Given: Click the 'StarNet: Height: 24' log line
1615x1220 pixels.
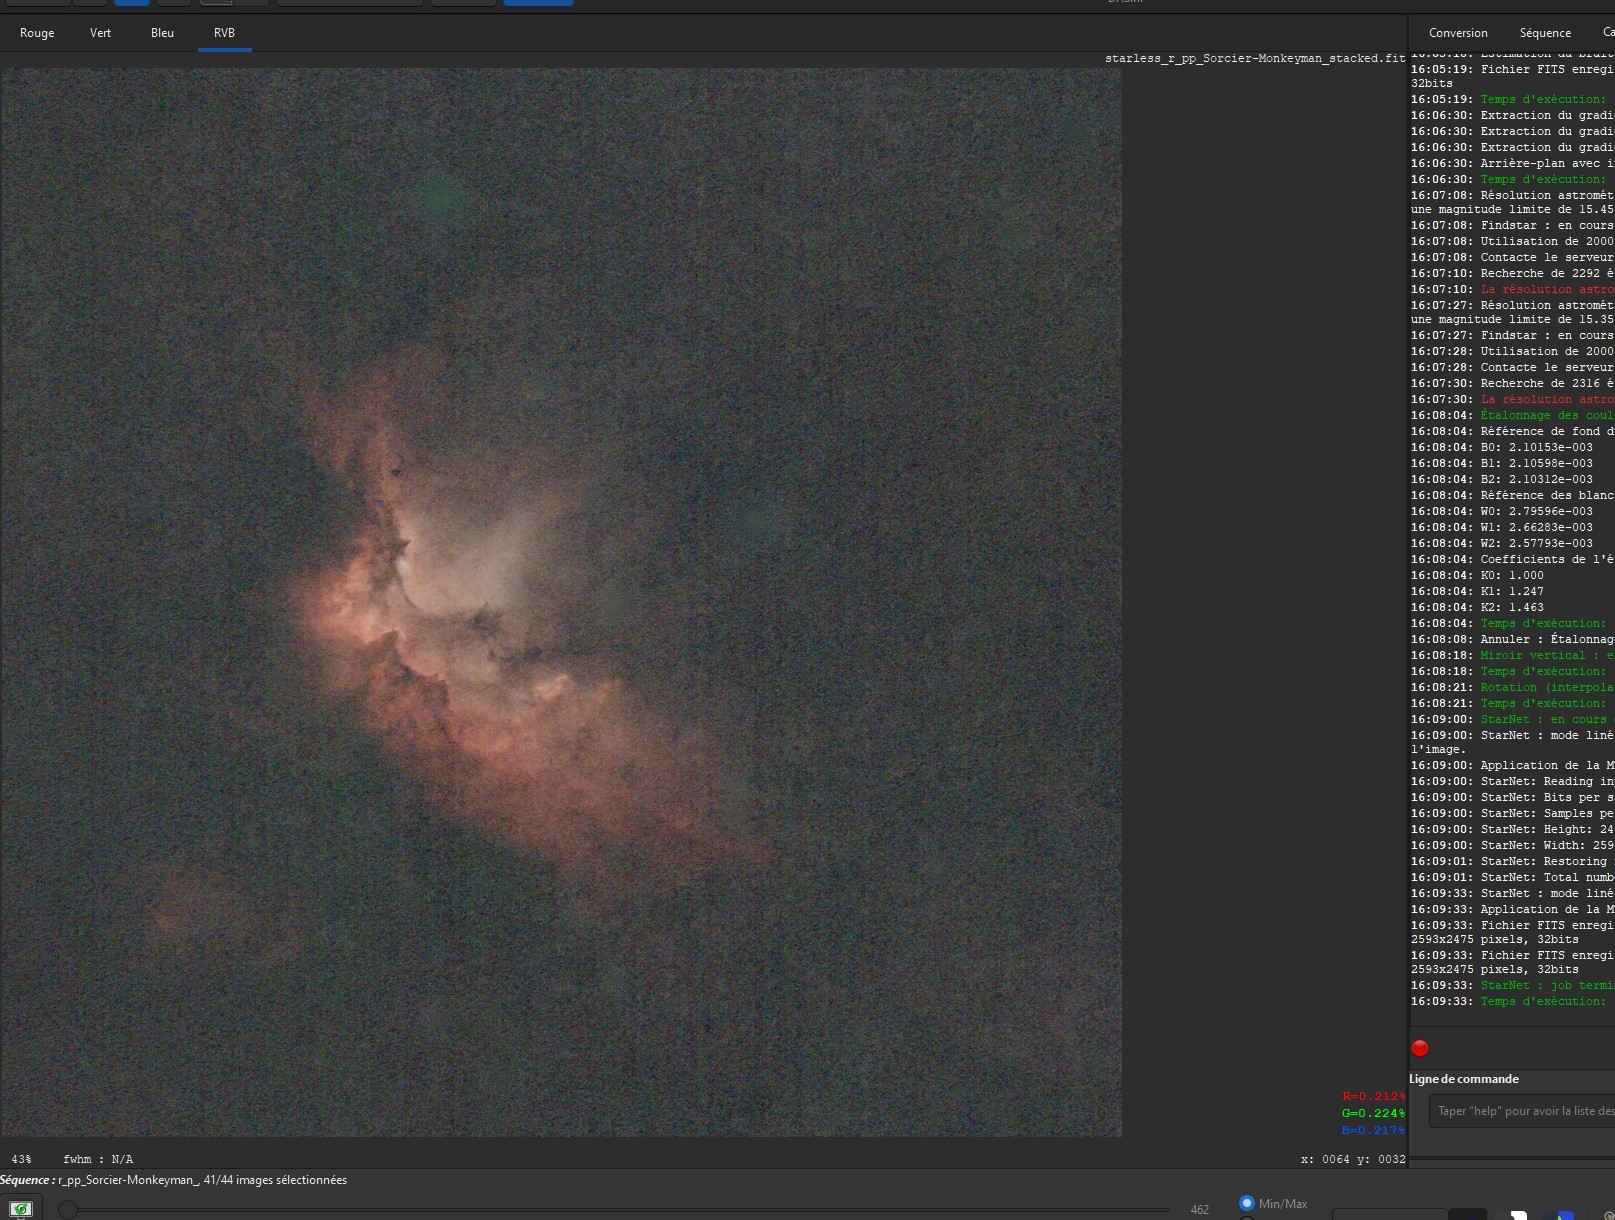Looking at the screenshot, I should (x=1512, y=829).
